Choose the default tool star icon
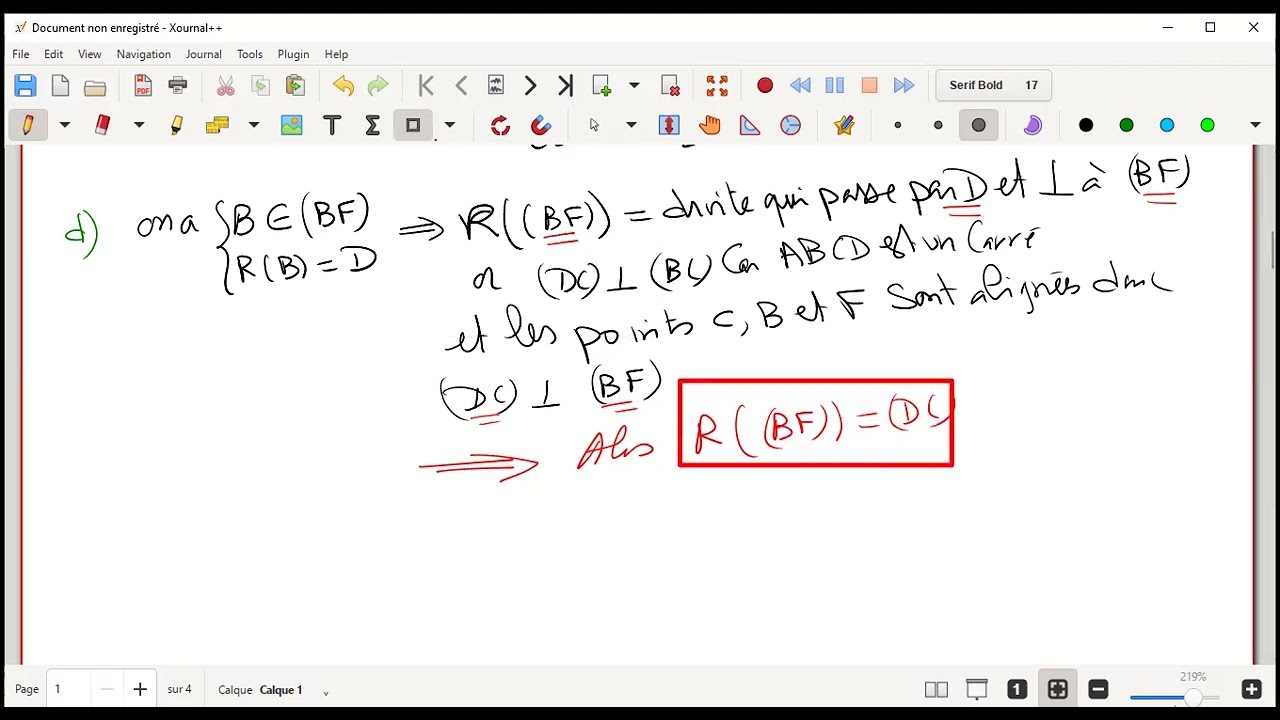1280x720 pixels. [x=844, y=125]
